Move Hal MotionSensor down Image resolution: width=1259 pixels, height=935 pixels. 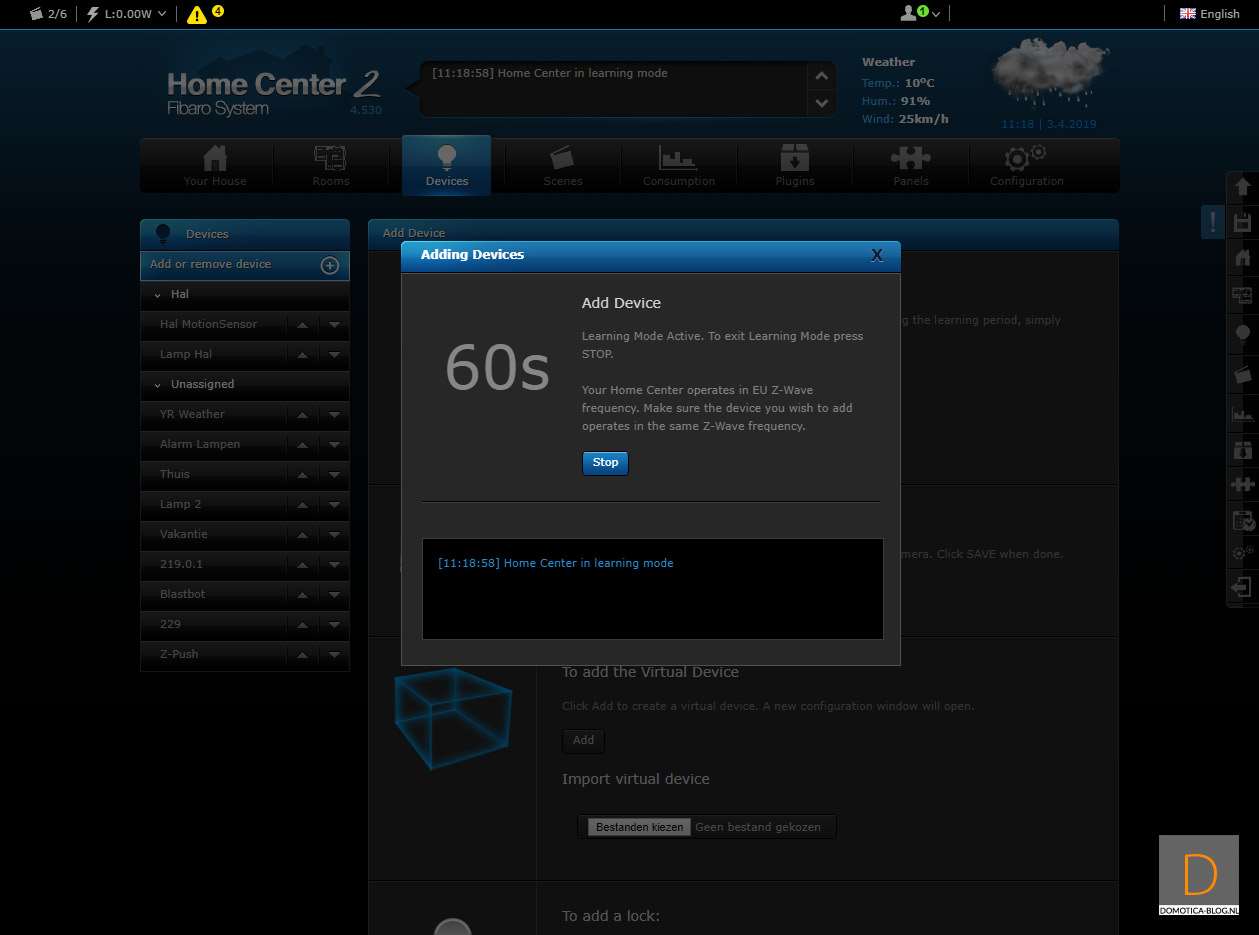[x=334, y=324]
